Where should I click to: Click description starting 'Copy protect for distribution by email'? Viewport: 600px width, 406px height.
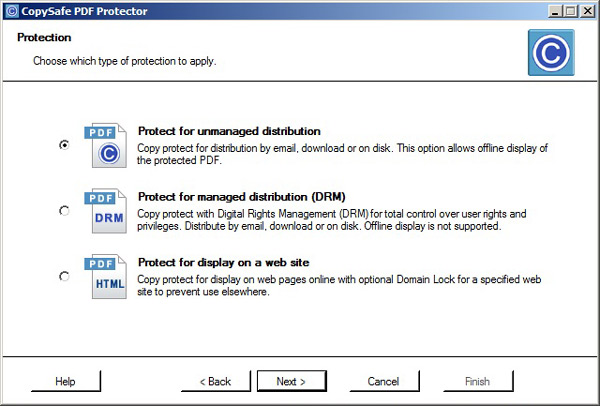click(x=342, y=154)
